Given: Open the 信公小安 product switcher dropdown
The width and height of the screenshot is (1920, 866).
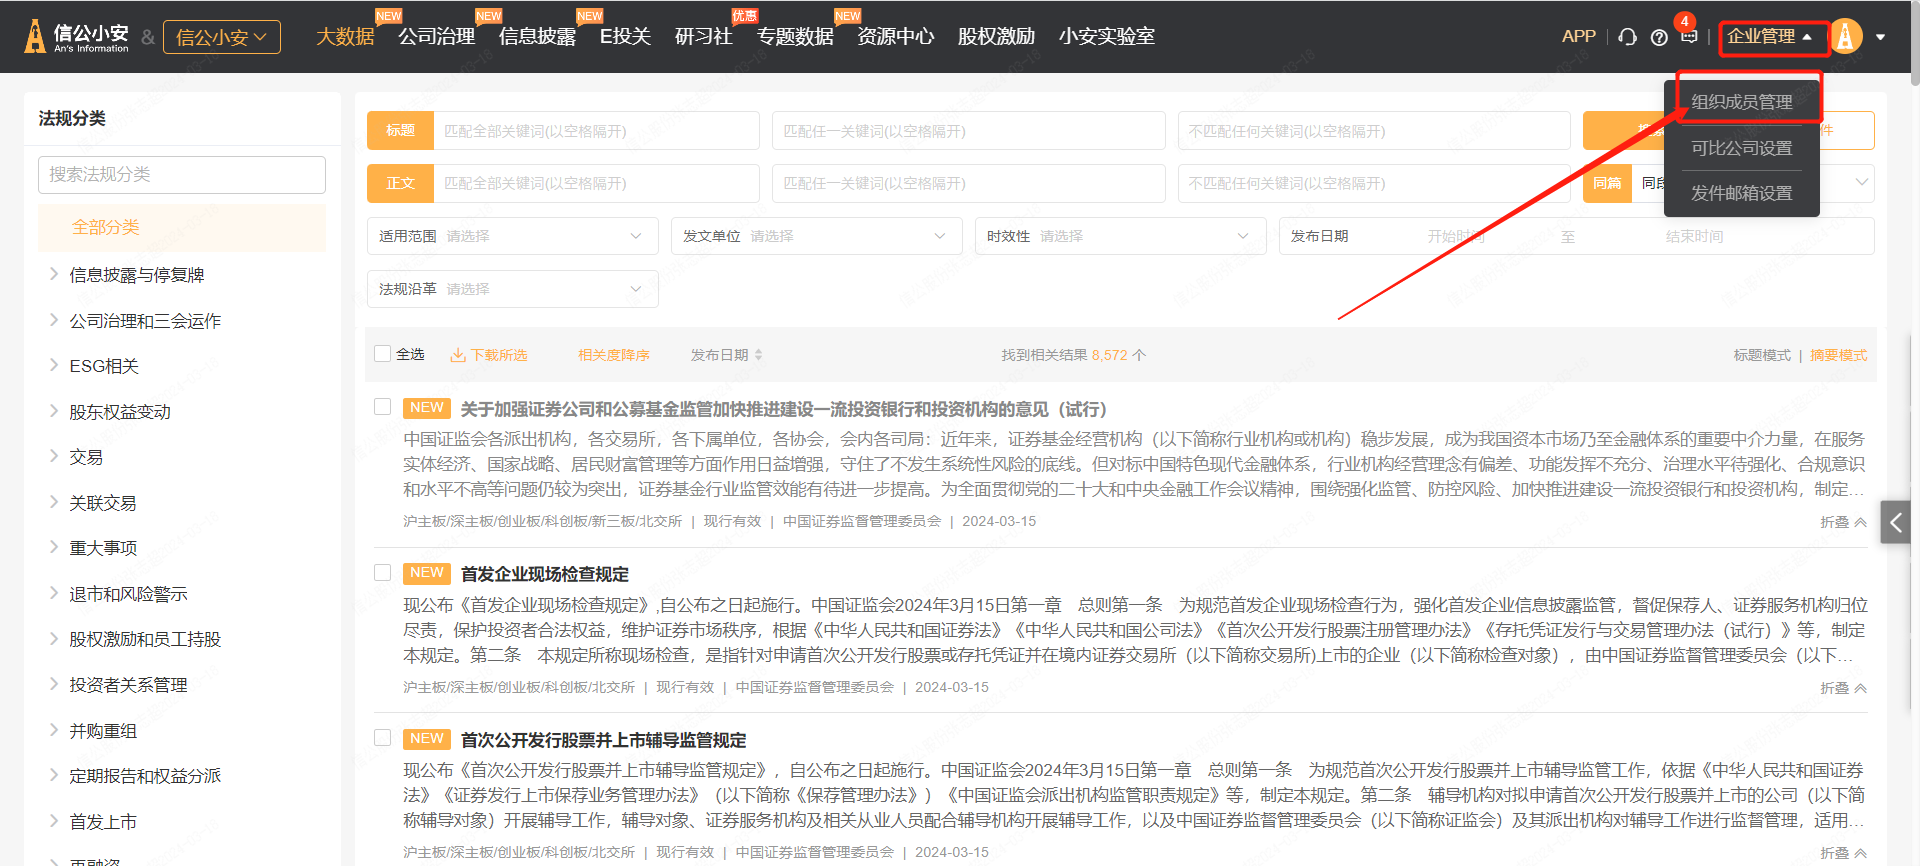Looking at the screenshot, I should (222, 37).
